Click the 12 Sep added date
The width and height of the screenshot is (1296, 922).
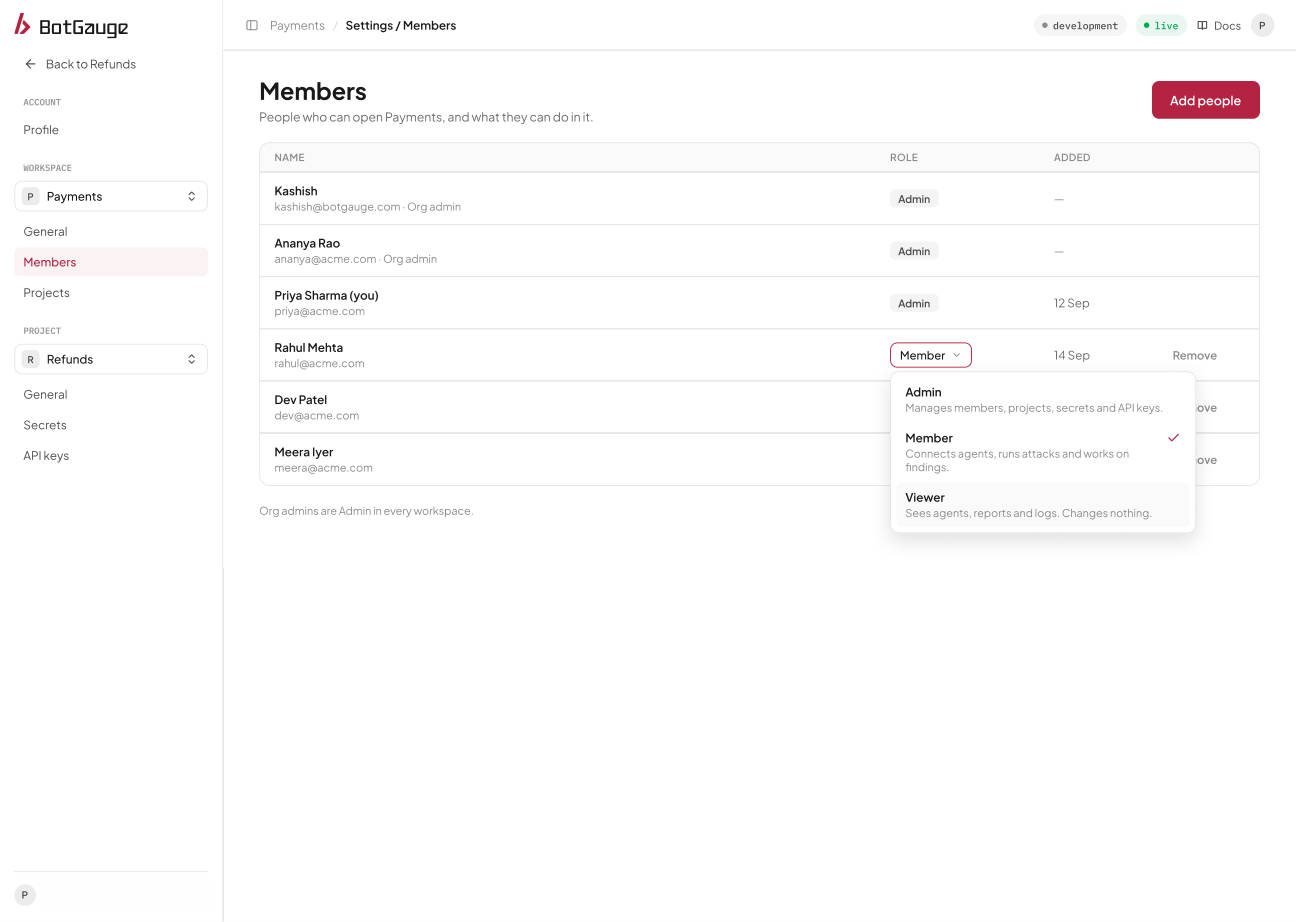tap(1071, 303)
